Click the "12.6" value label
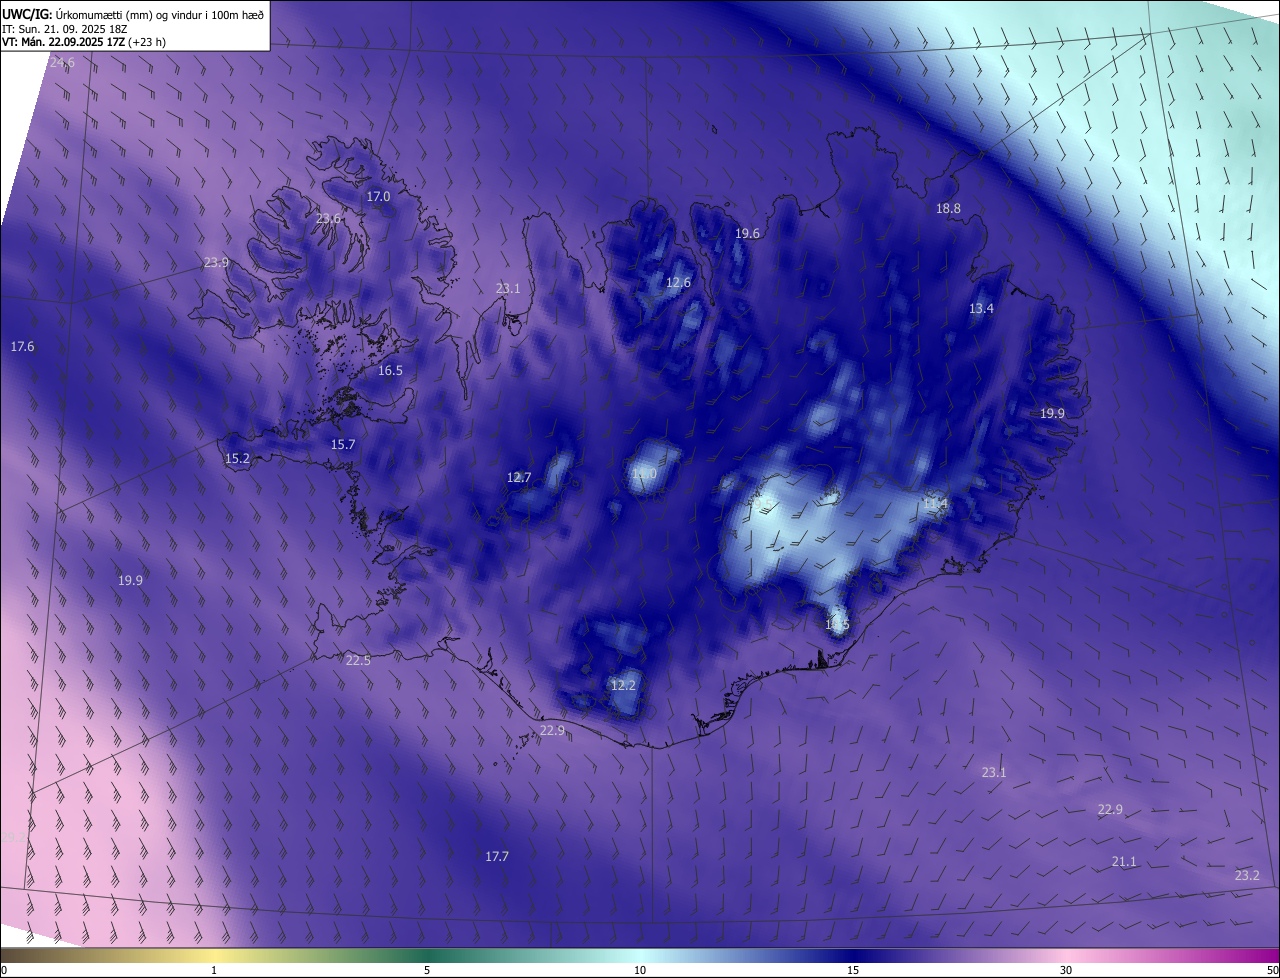Screen dimensions: 1280x978 678,283
